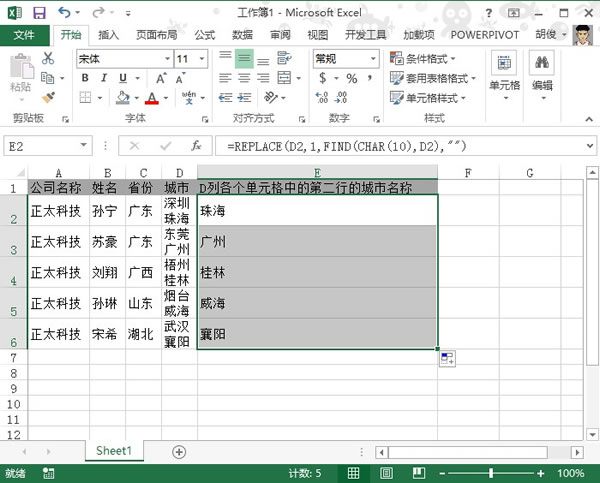
Task: Align text left
Action: click(x=225, y=78)
